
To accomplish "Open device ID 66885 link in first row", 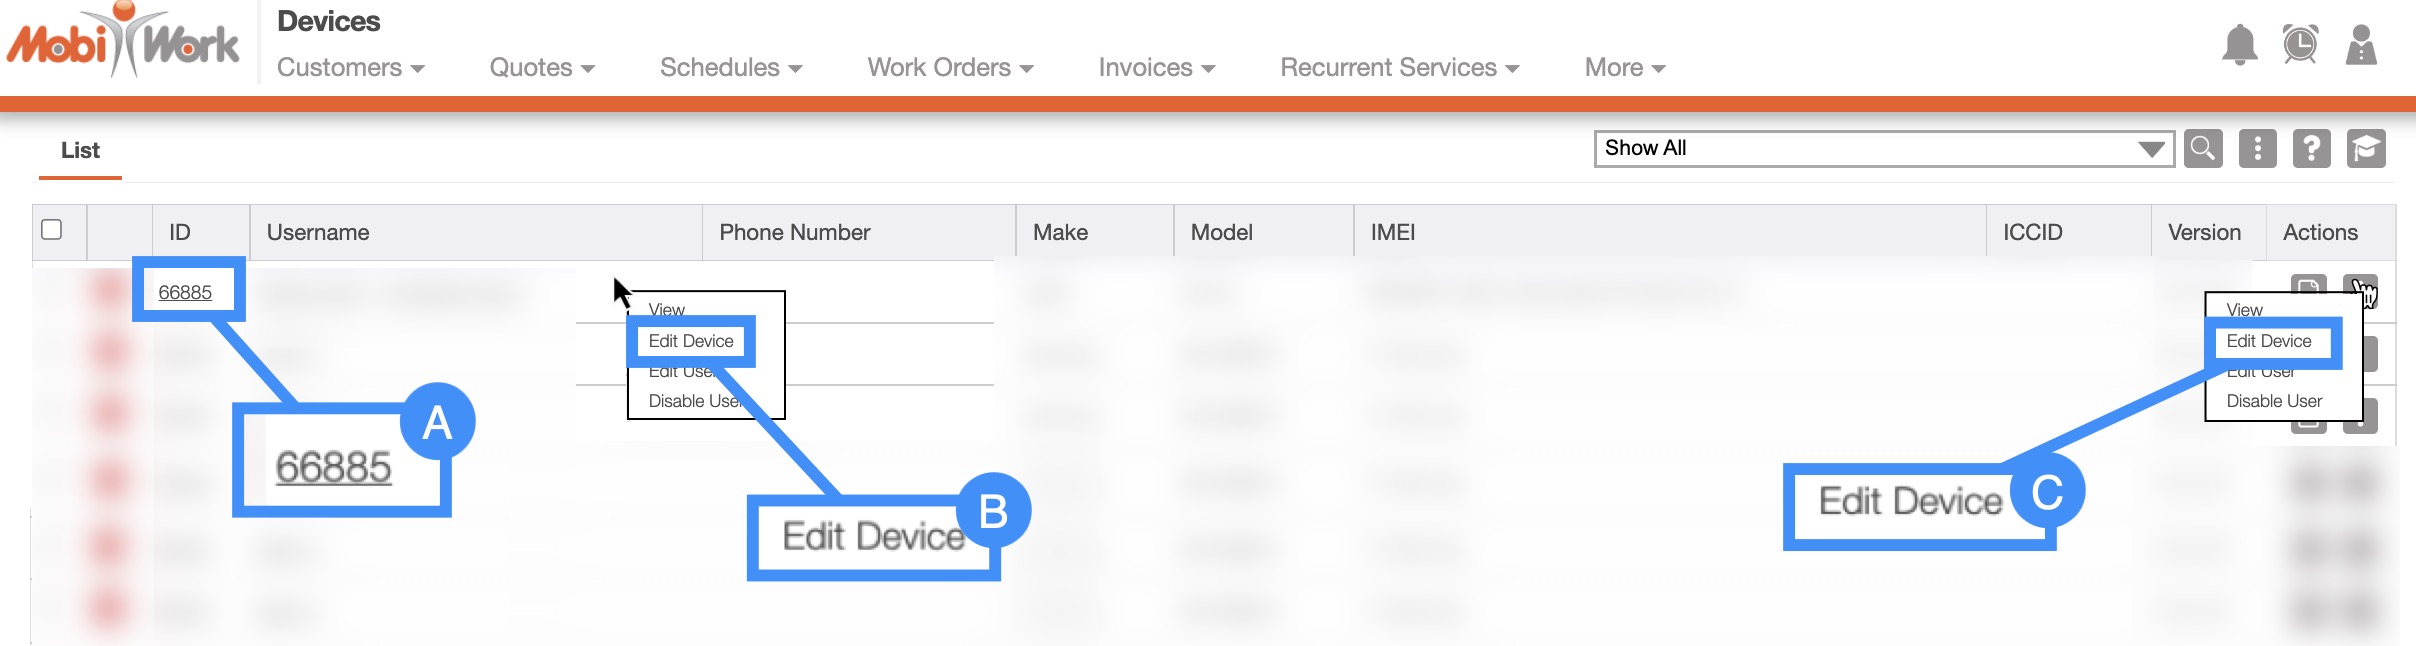I will click(x=185, y=292).
